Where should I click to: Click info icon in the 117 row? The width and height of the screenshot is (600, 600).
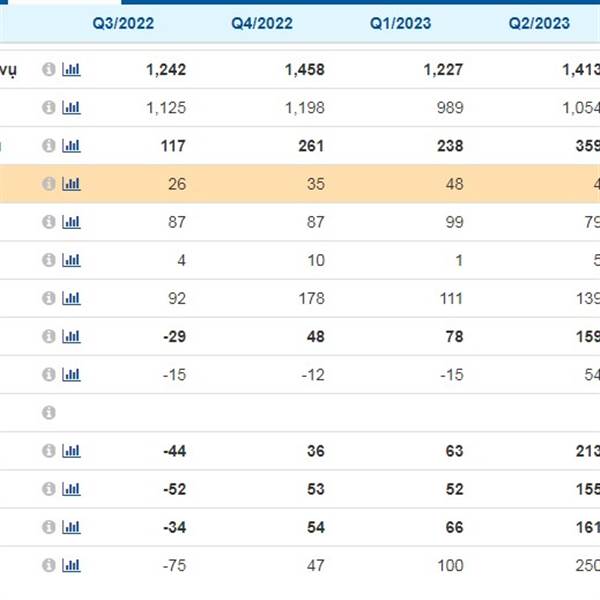(49, 146)
